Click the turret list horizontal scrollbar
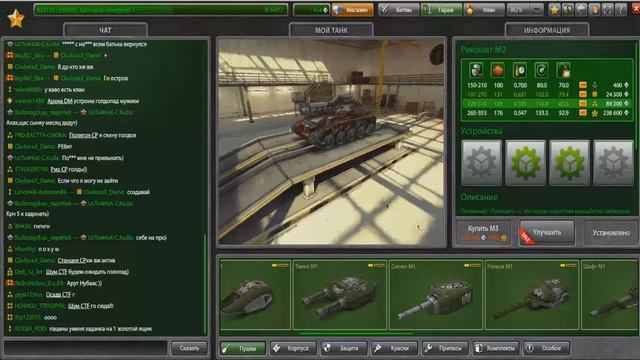 (355, 333)
